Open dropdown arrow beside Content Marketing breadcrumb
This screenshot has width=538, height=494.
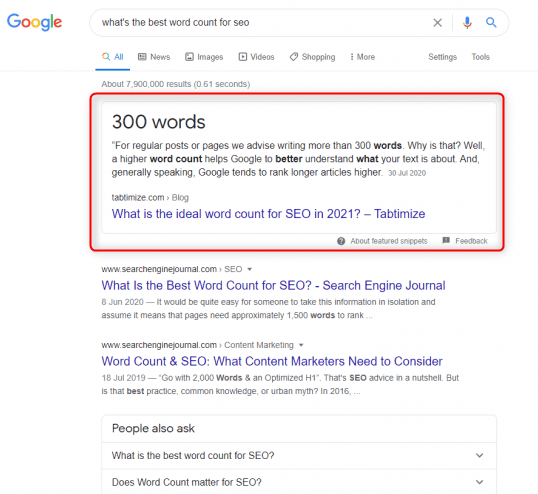coord(301,345)
